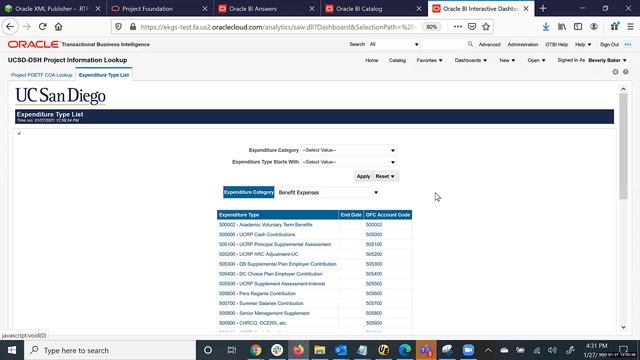Viewport: 640px width, 360px height.
Task: Click the scroll down arrow of dashboard
Action: click(623, 327)
